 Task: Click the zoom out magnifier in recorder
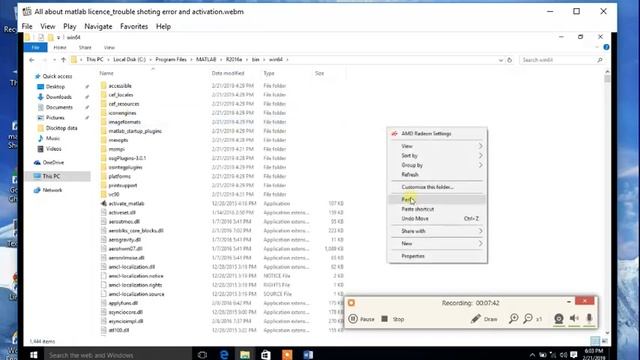[528, 318]
